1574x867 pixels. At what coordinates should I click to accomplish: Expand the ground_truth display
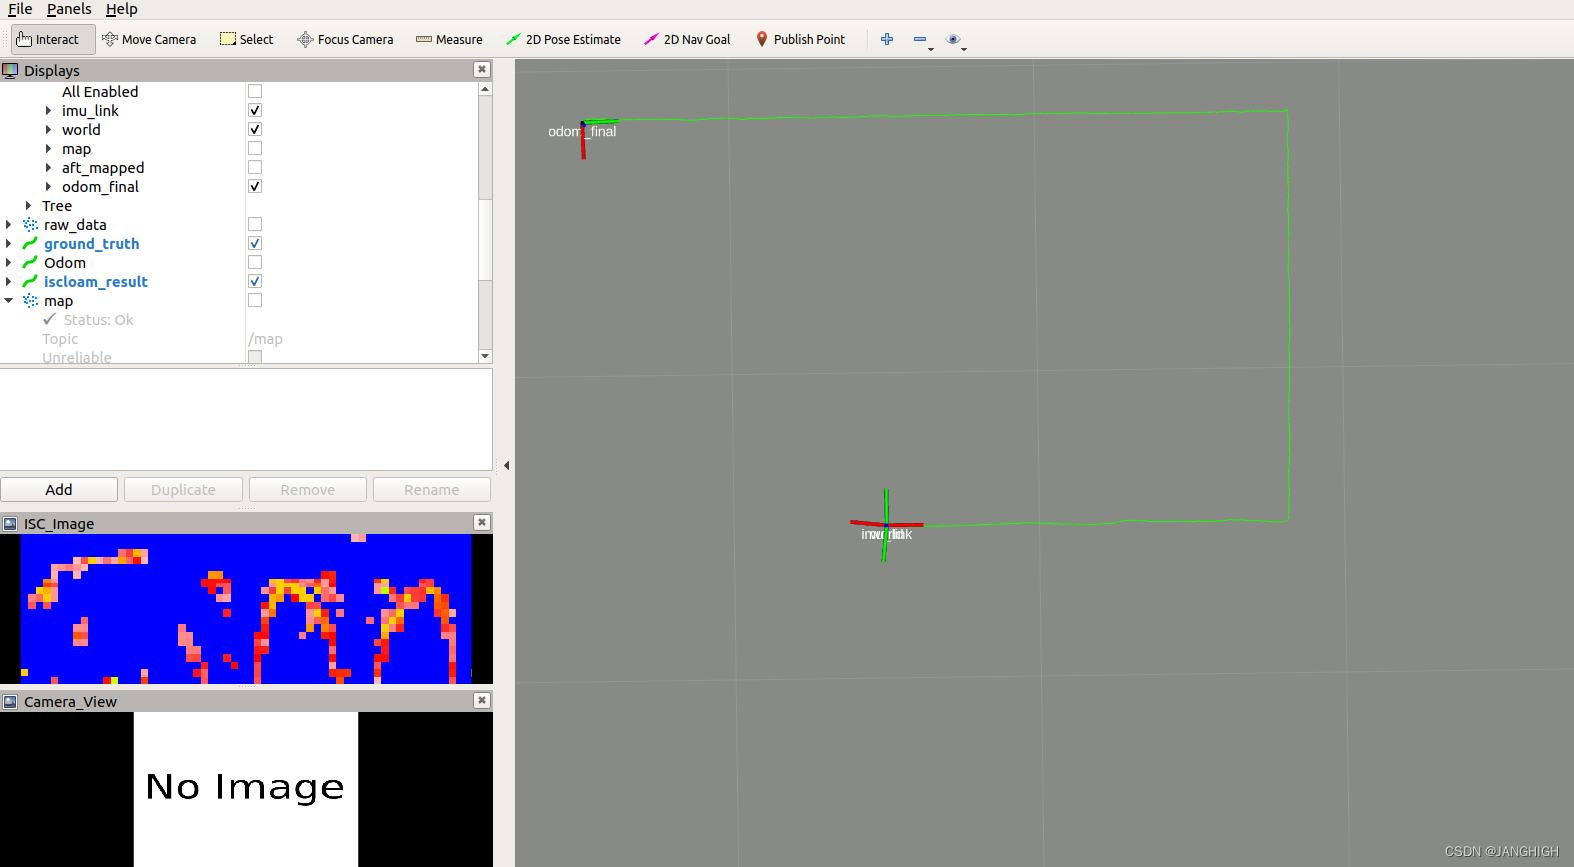coord(9,244)
